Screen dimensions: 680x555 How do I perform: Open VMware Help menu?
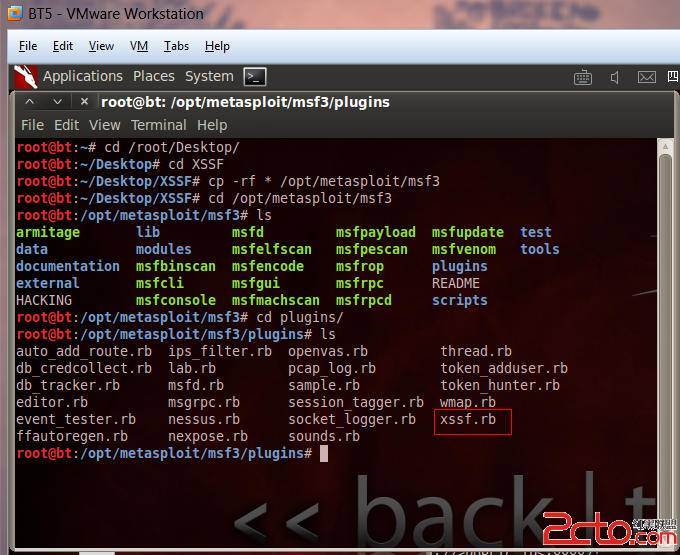point(217,46)
